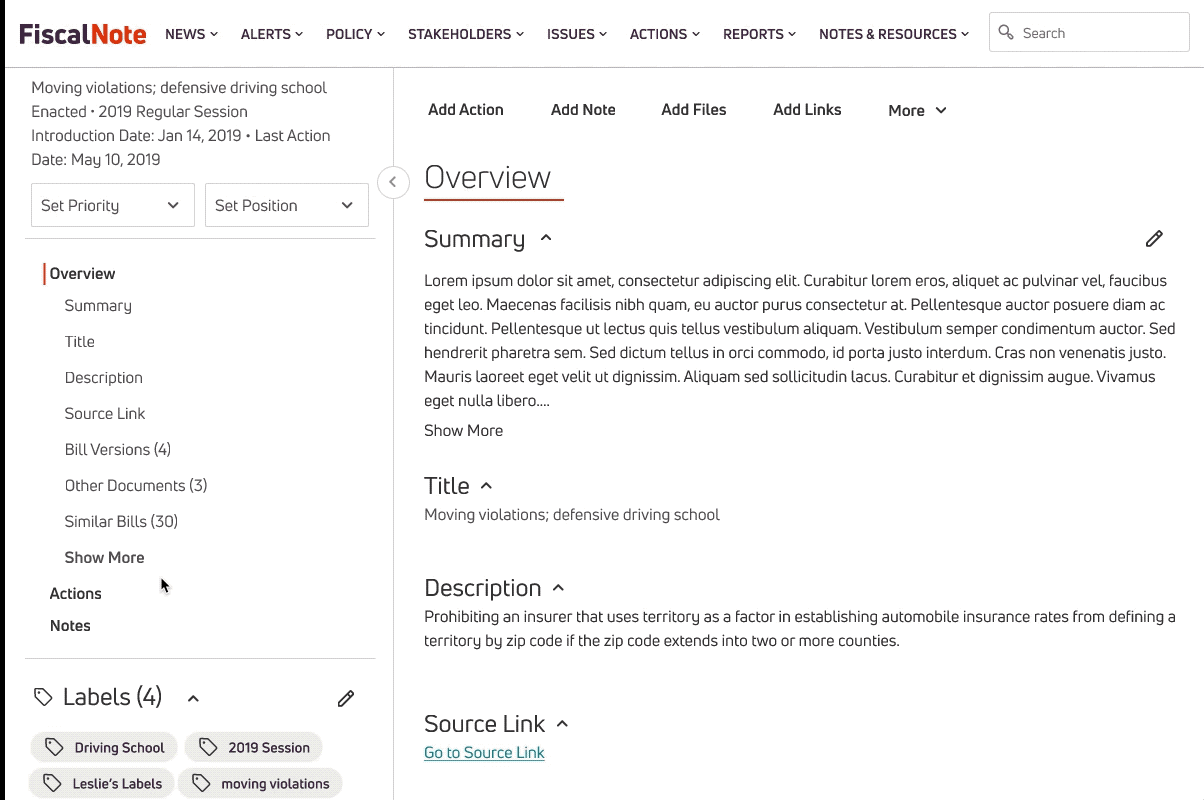Click the Search input field
The height and width of the screenshot is (800, 1204).
coord(1089,33)
